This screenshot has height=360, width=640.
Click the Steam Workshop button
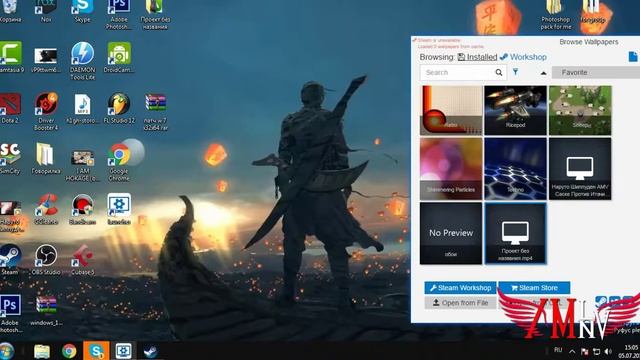click(x=460, y=288)
